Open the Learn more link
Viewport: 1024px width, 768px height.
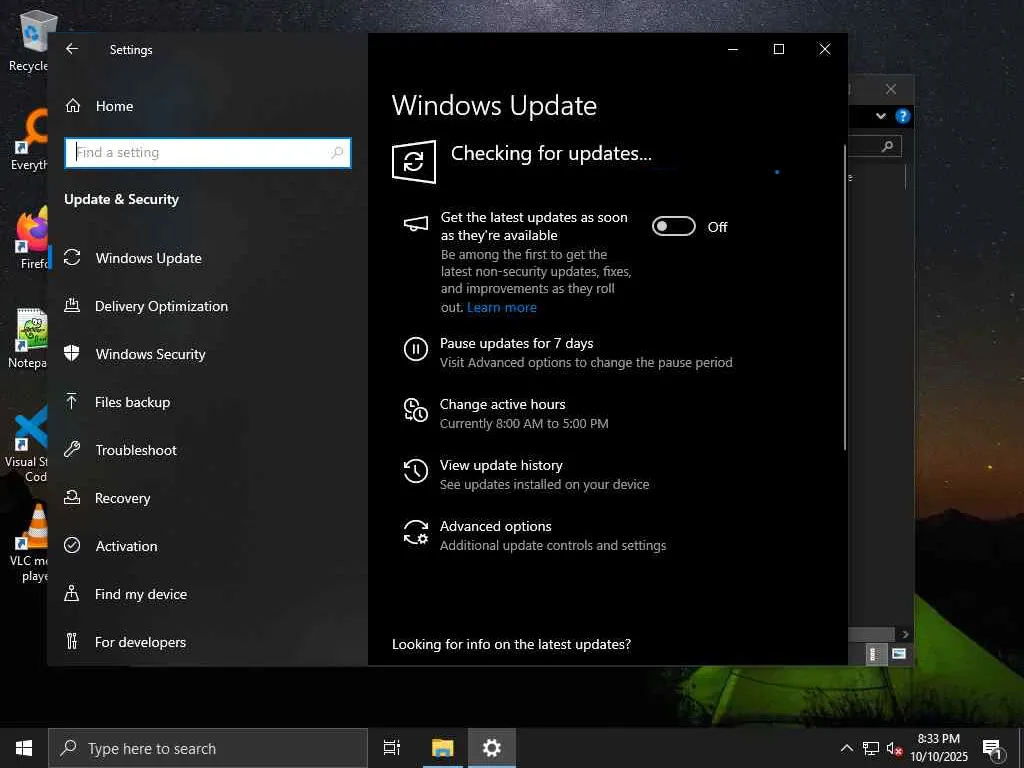502,308
